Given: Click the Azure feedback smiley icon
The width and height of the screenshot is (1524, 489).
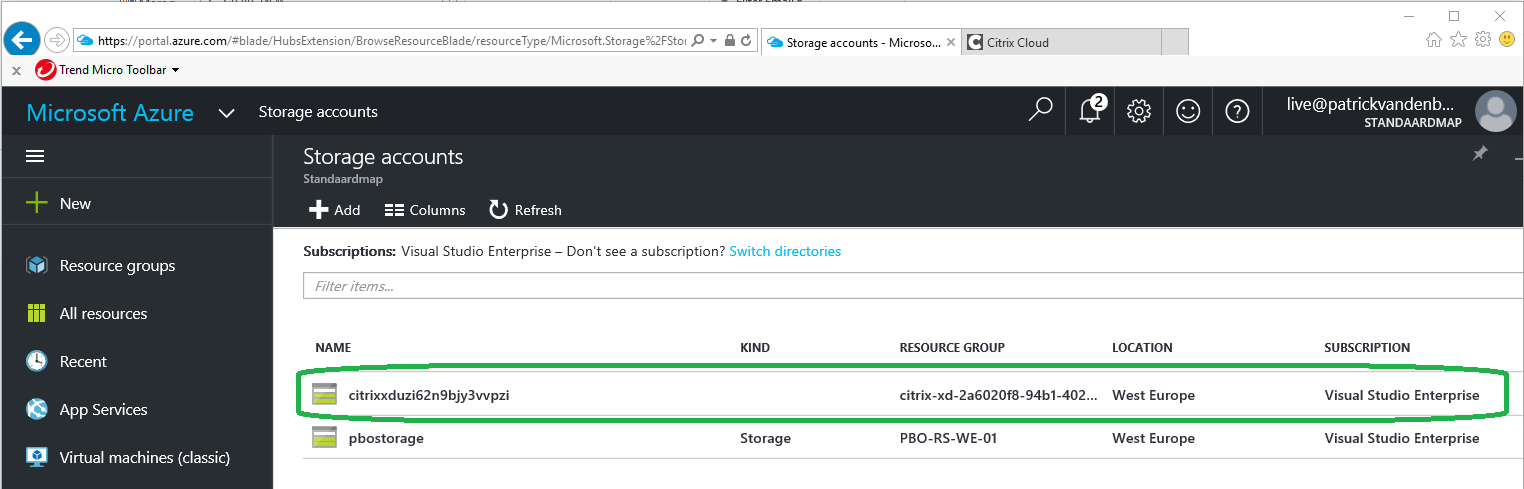Looking at the screenshot, I should tap(1188, 111).
